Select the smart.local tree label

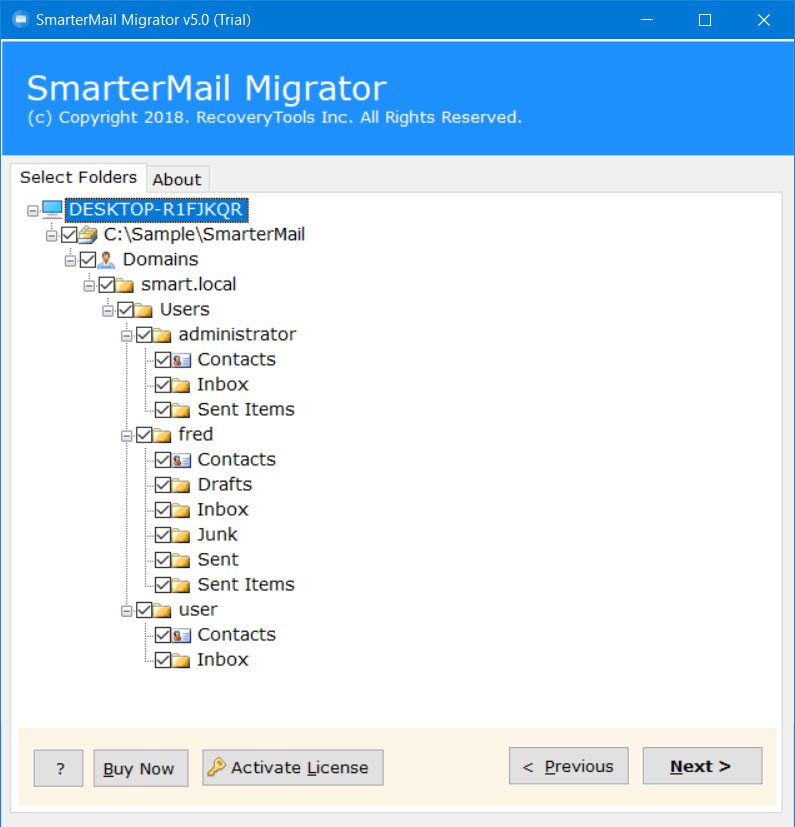coord(188,285)
